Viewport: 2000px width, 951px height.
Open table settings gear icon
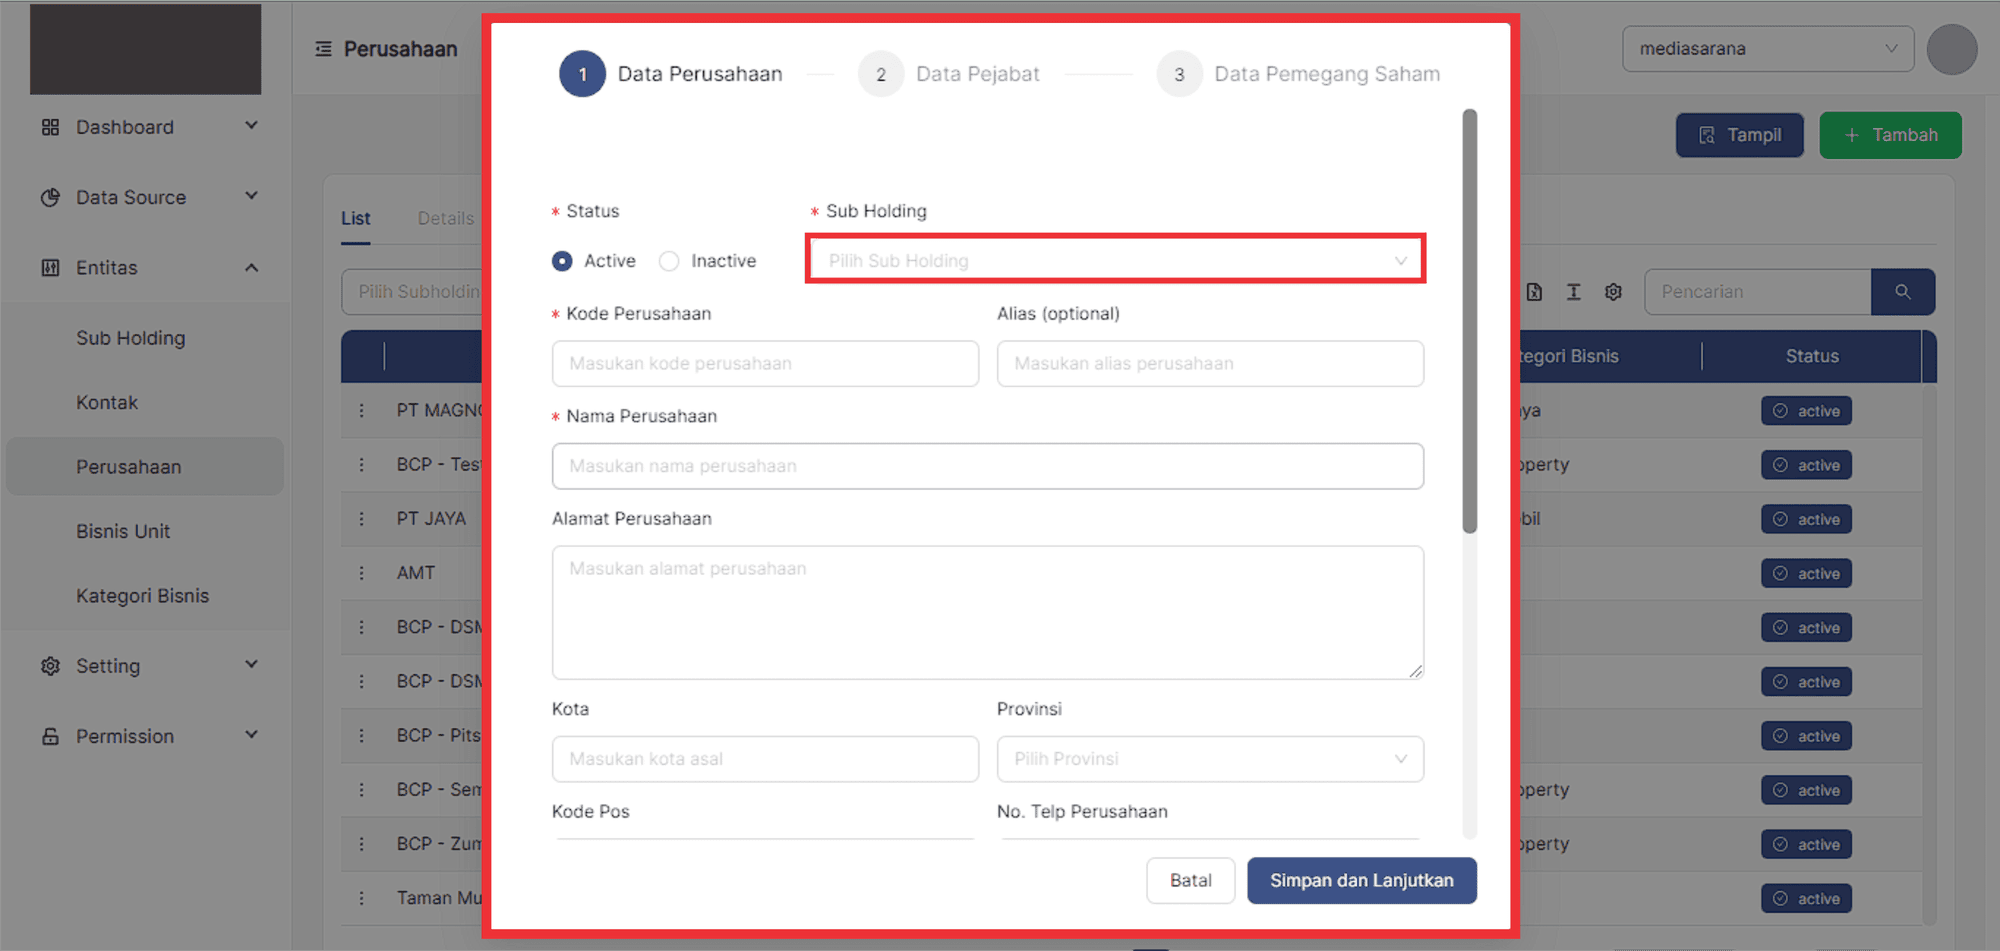click(1613, 292)
